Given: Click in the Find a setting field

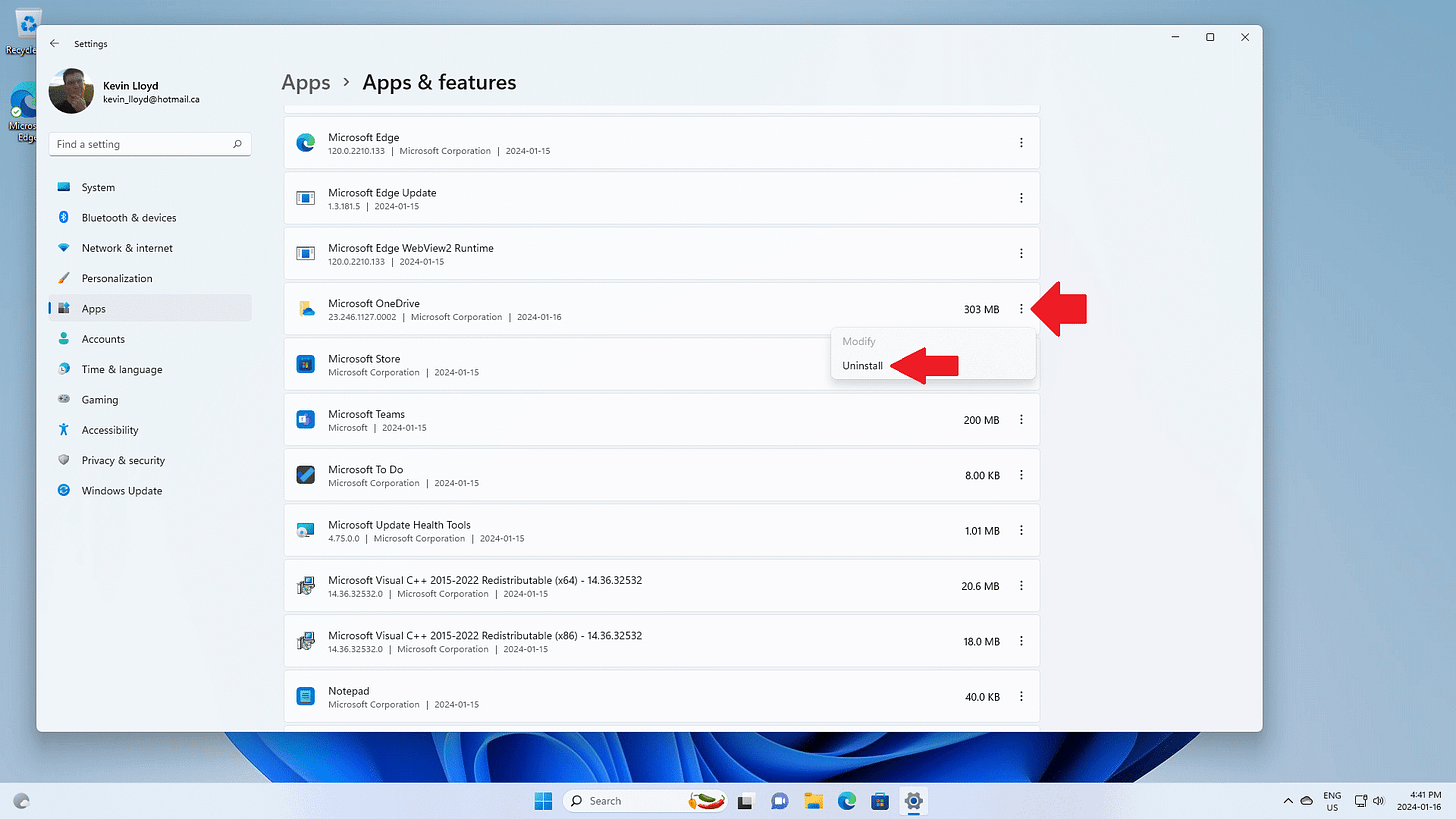Looking at the screenshot, I should (150, 144).
